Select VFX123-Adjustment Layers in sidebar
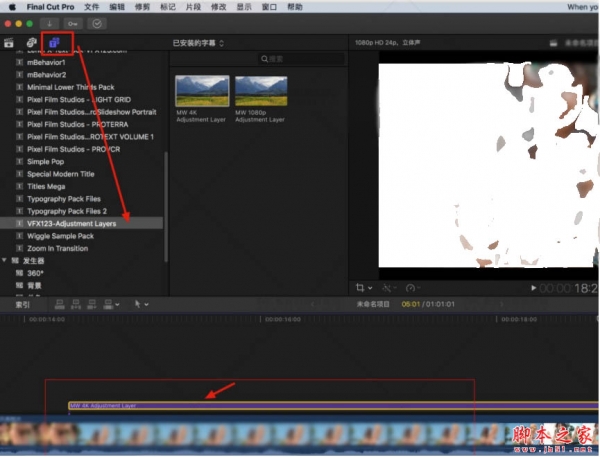Viewport: 600px width, 457px height. tap(71, 224)
